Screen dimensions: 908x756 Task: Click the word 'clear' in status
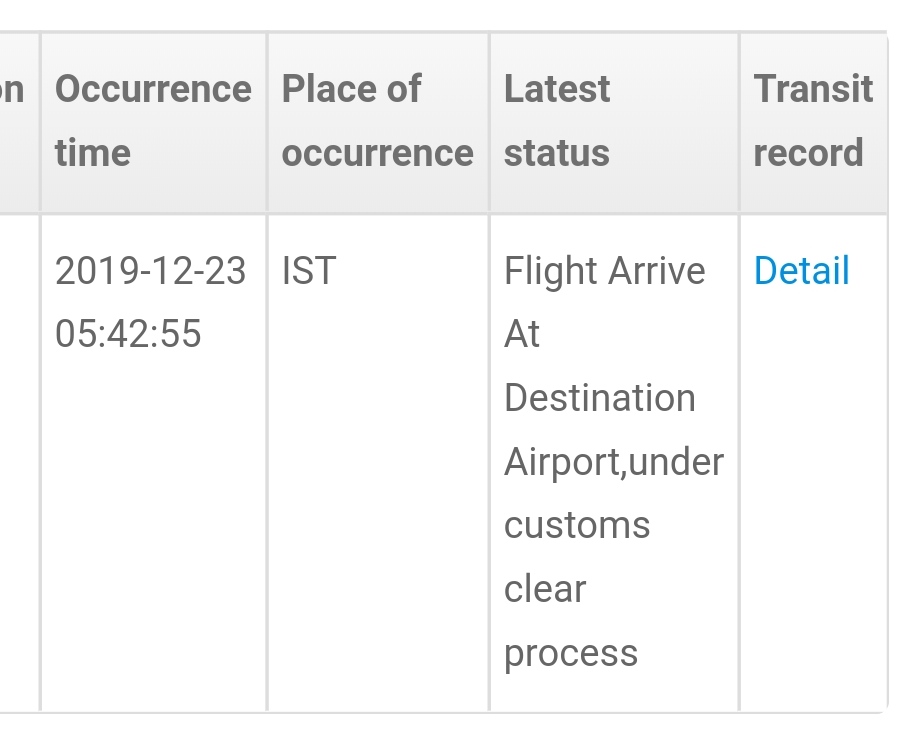click(545, 589)
